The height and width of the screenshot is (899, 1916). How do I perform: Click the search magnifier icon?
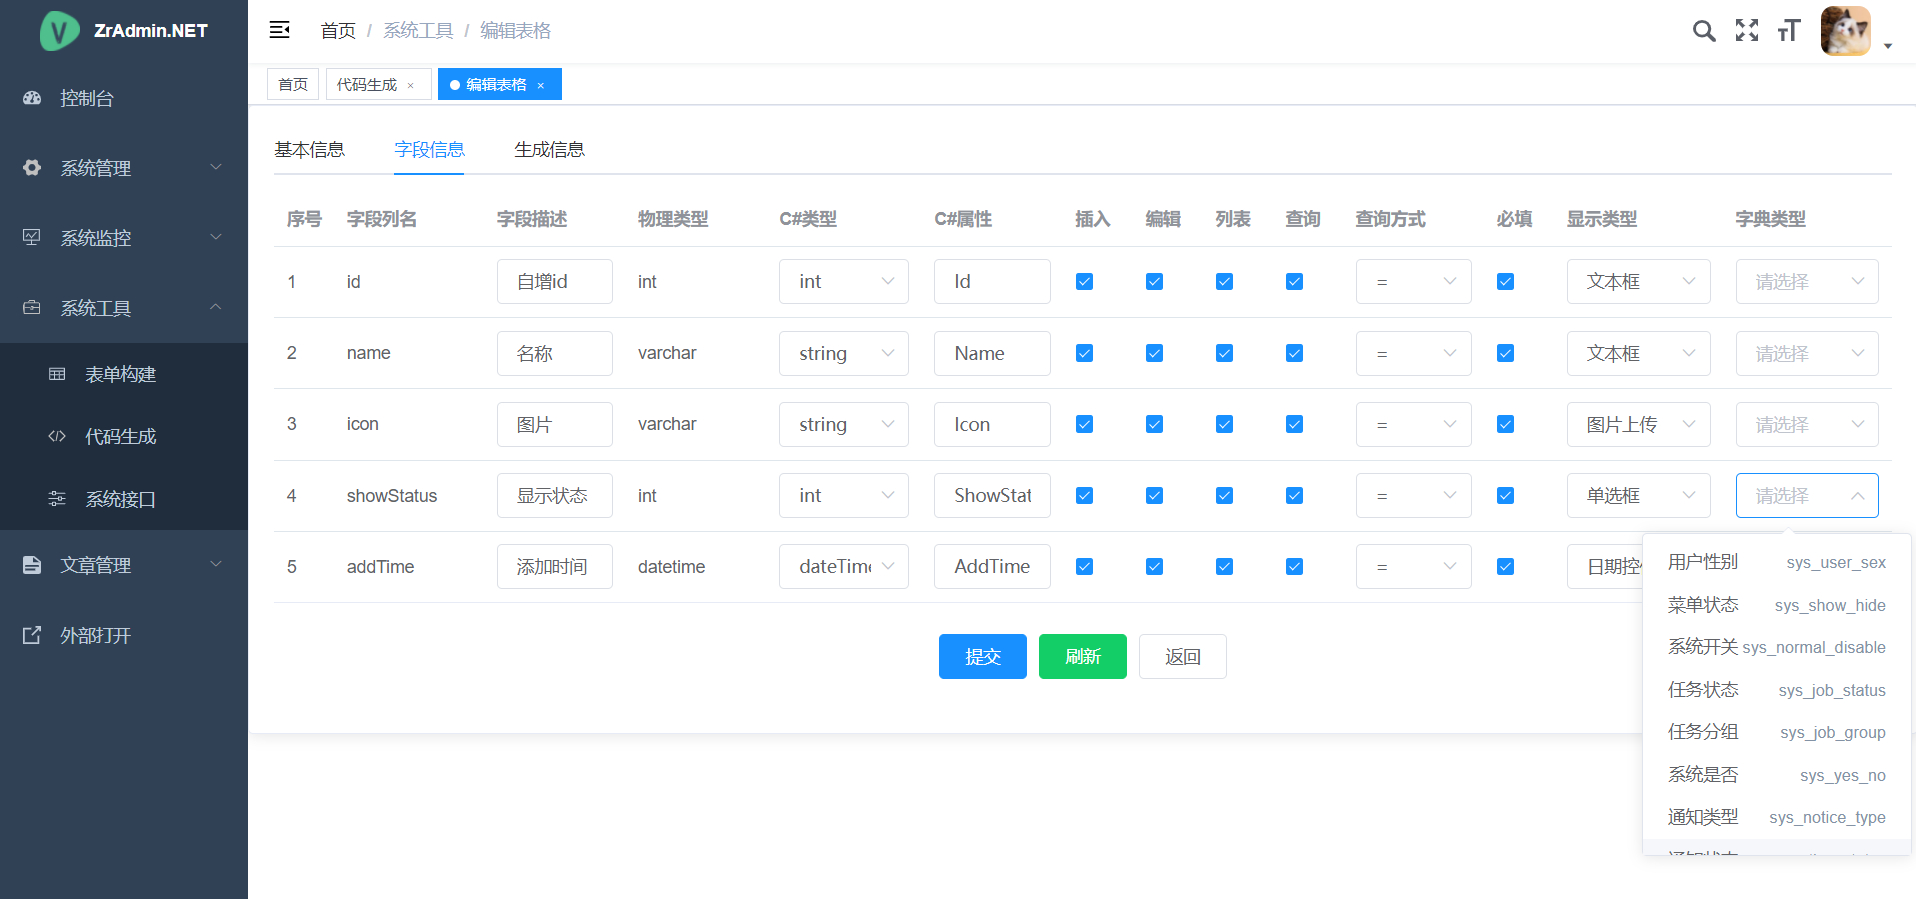click(x=1704, y=31)
